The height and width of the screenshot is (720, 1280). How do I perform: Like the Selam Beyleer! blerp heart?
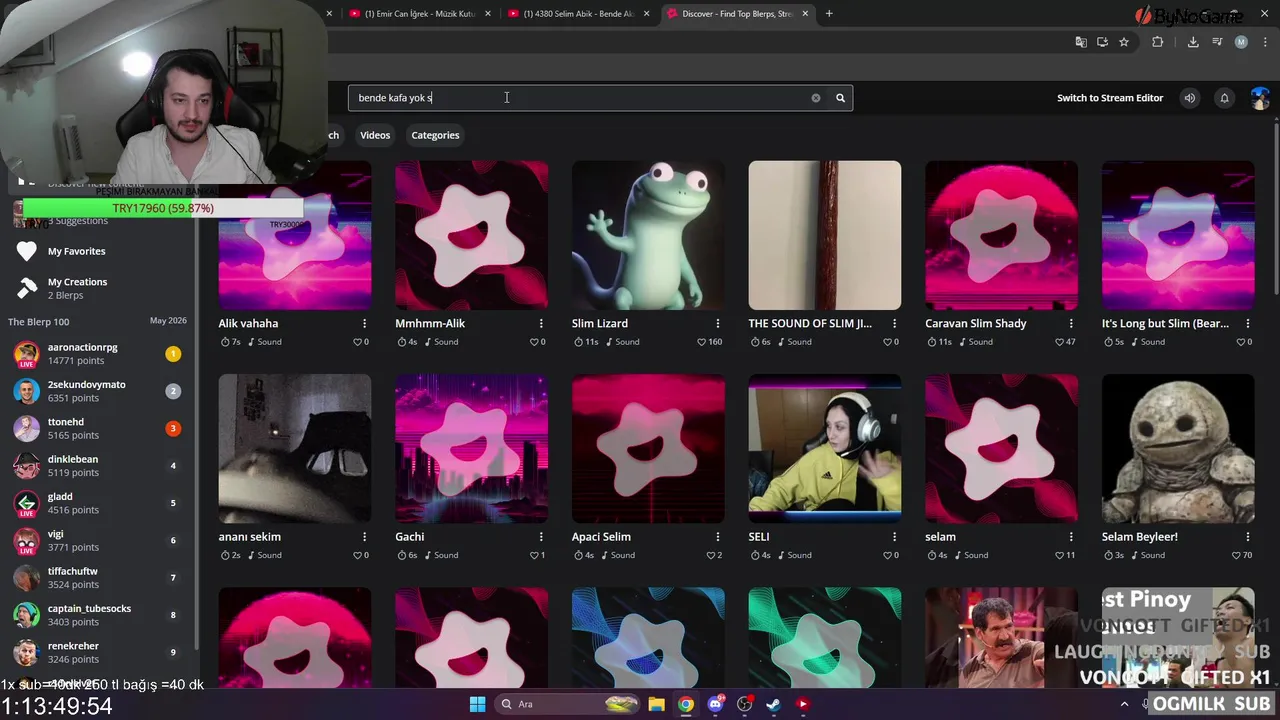pyautogui.click(x=1234, y=555)
